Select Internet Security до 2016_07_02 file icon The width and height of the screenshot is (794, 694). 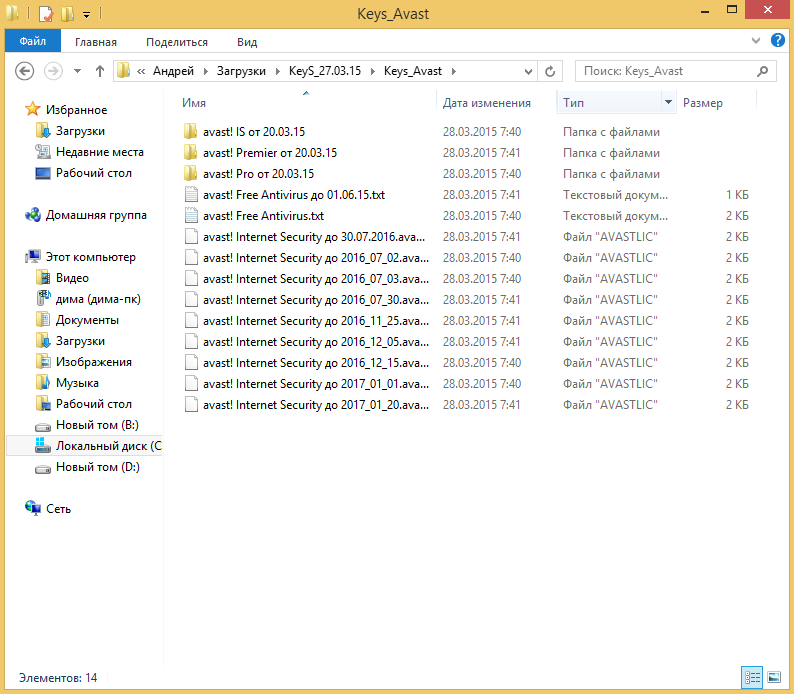pos(191,258)
